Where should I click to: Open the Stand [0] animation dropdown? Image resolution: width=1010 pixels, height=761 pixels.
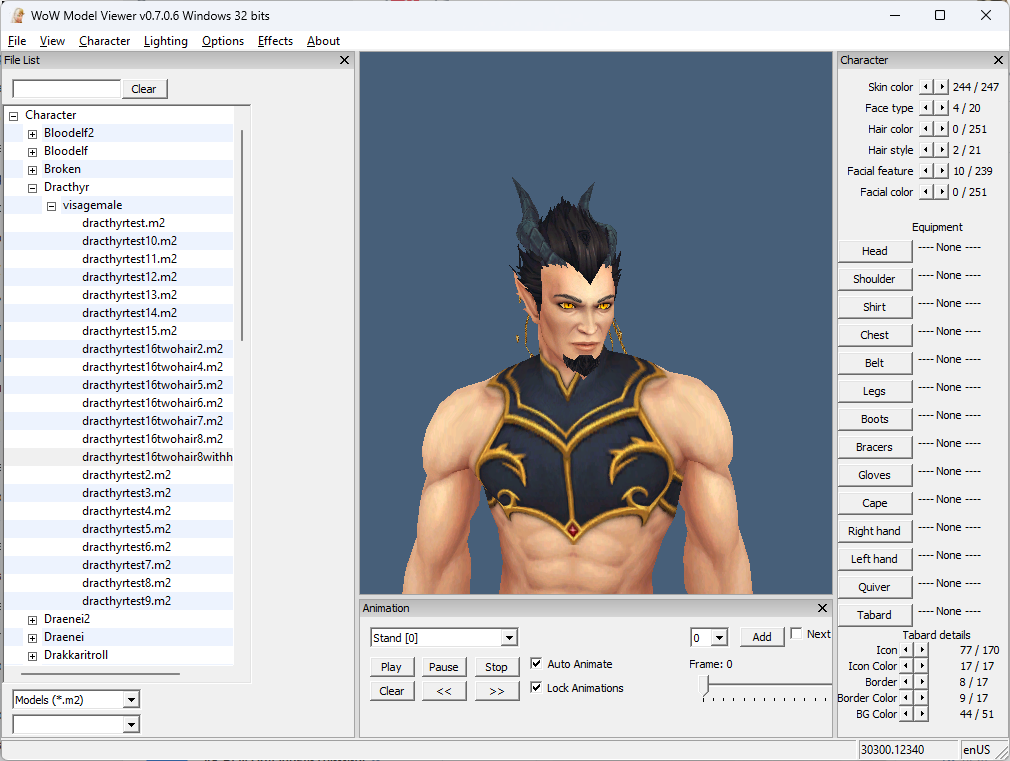tap(509, 637)
